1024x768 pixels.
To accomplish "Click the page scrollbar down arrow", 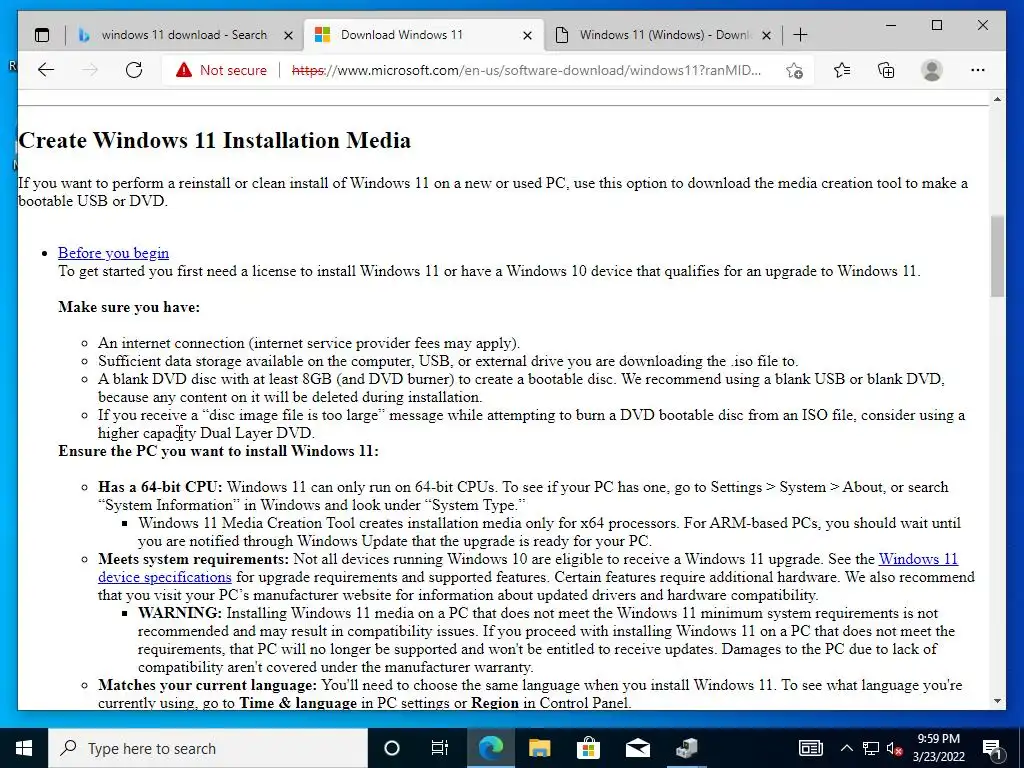I will 997,701.
